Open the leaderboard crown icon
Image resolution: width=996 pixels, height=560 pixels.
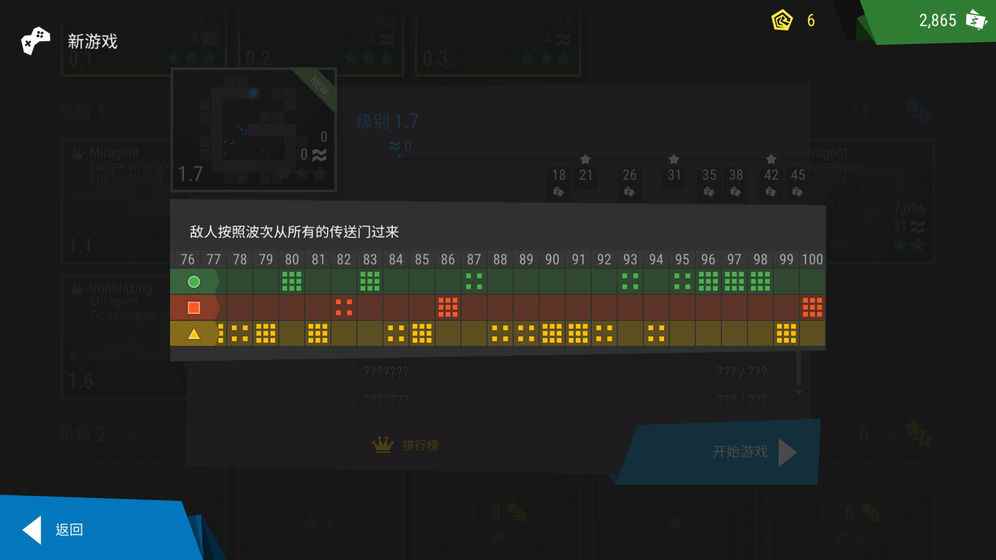pyautogui.click(x=382, y=445)
